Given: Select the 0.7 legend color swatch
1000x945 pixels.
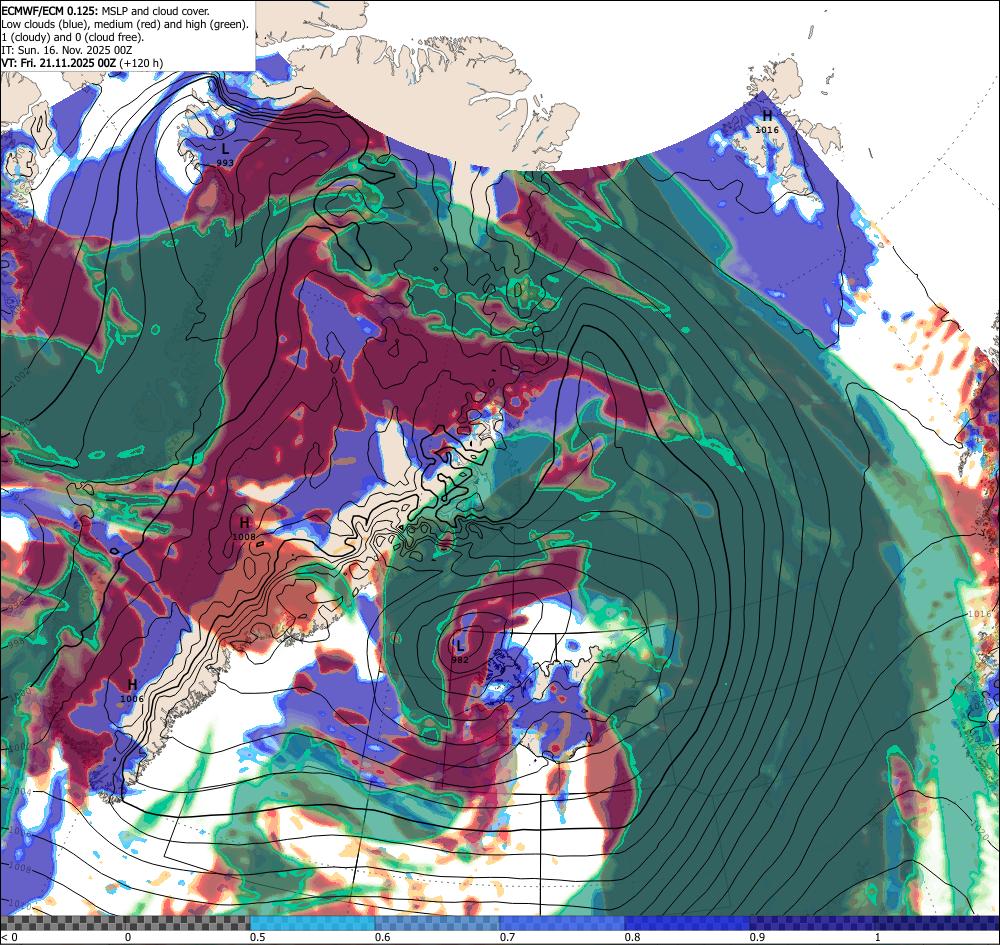Looking at the screenshot, I should pos(562,923).
